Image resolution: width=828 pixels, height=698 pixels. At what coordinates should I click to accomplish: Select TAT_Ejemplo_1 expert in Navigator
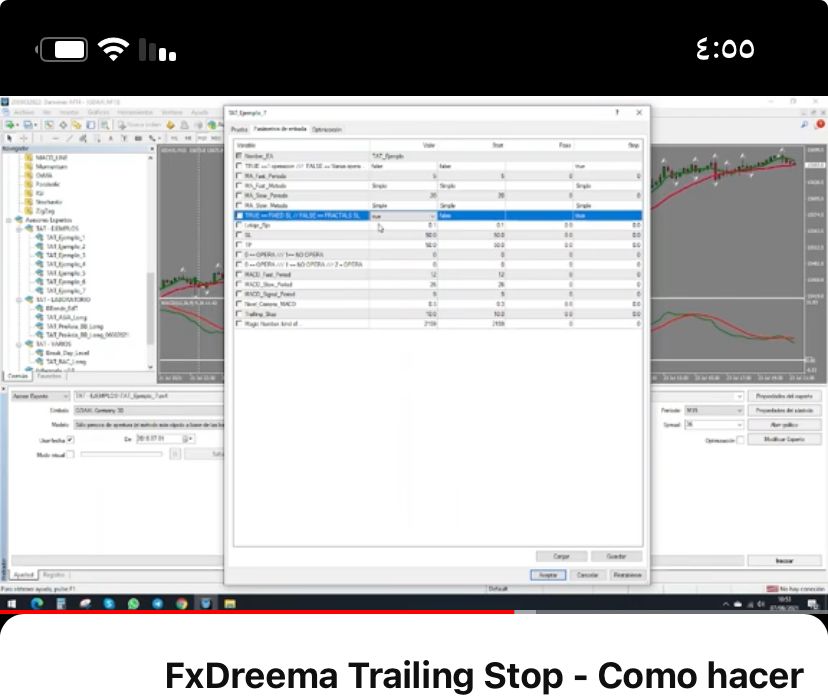[x=65, y=238]
